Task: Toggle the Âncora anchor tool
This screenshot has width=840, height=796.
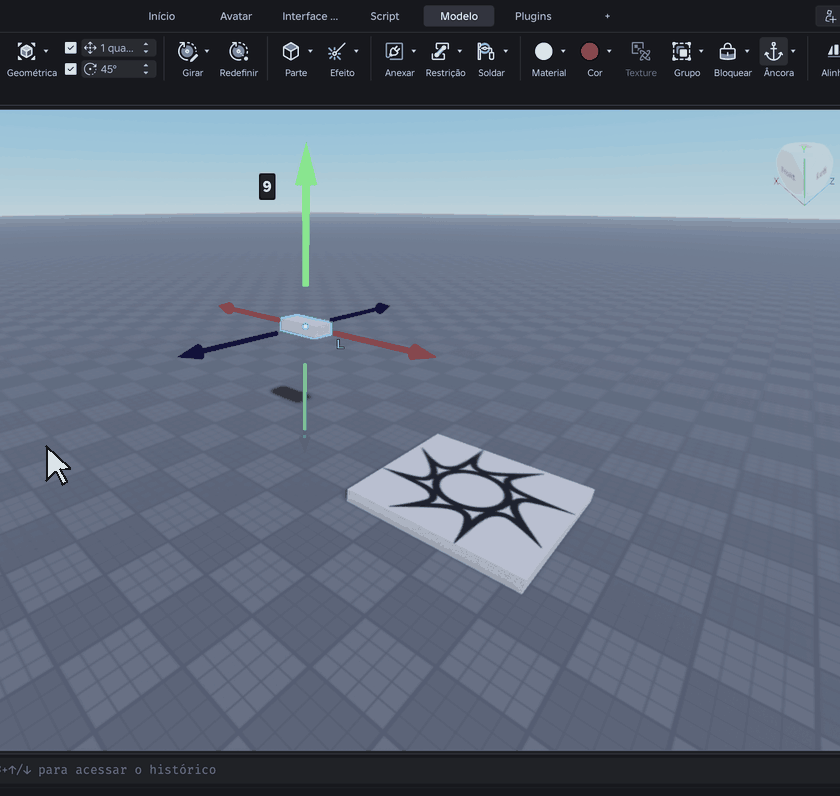Action: [774, 51]
